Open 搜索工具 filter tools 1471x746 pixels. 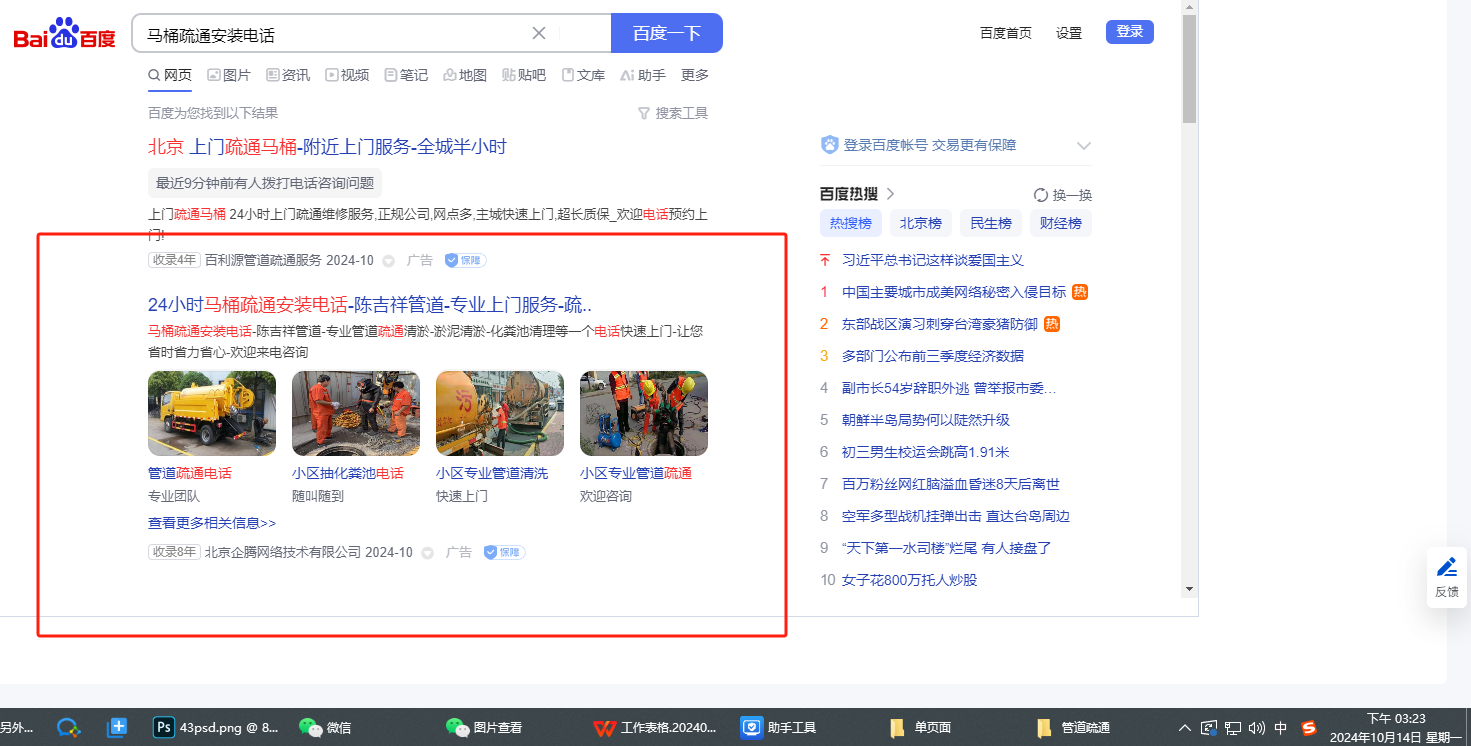point(673,113)
